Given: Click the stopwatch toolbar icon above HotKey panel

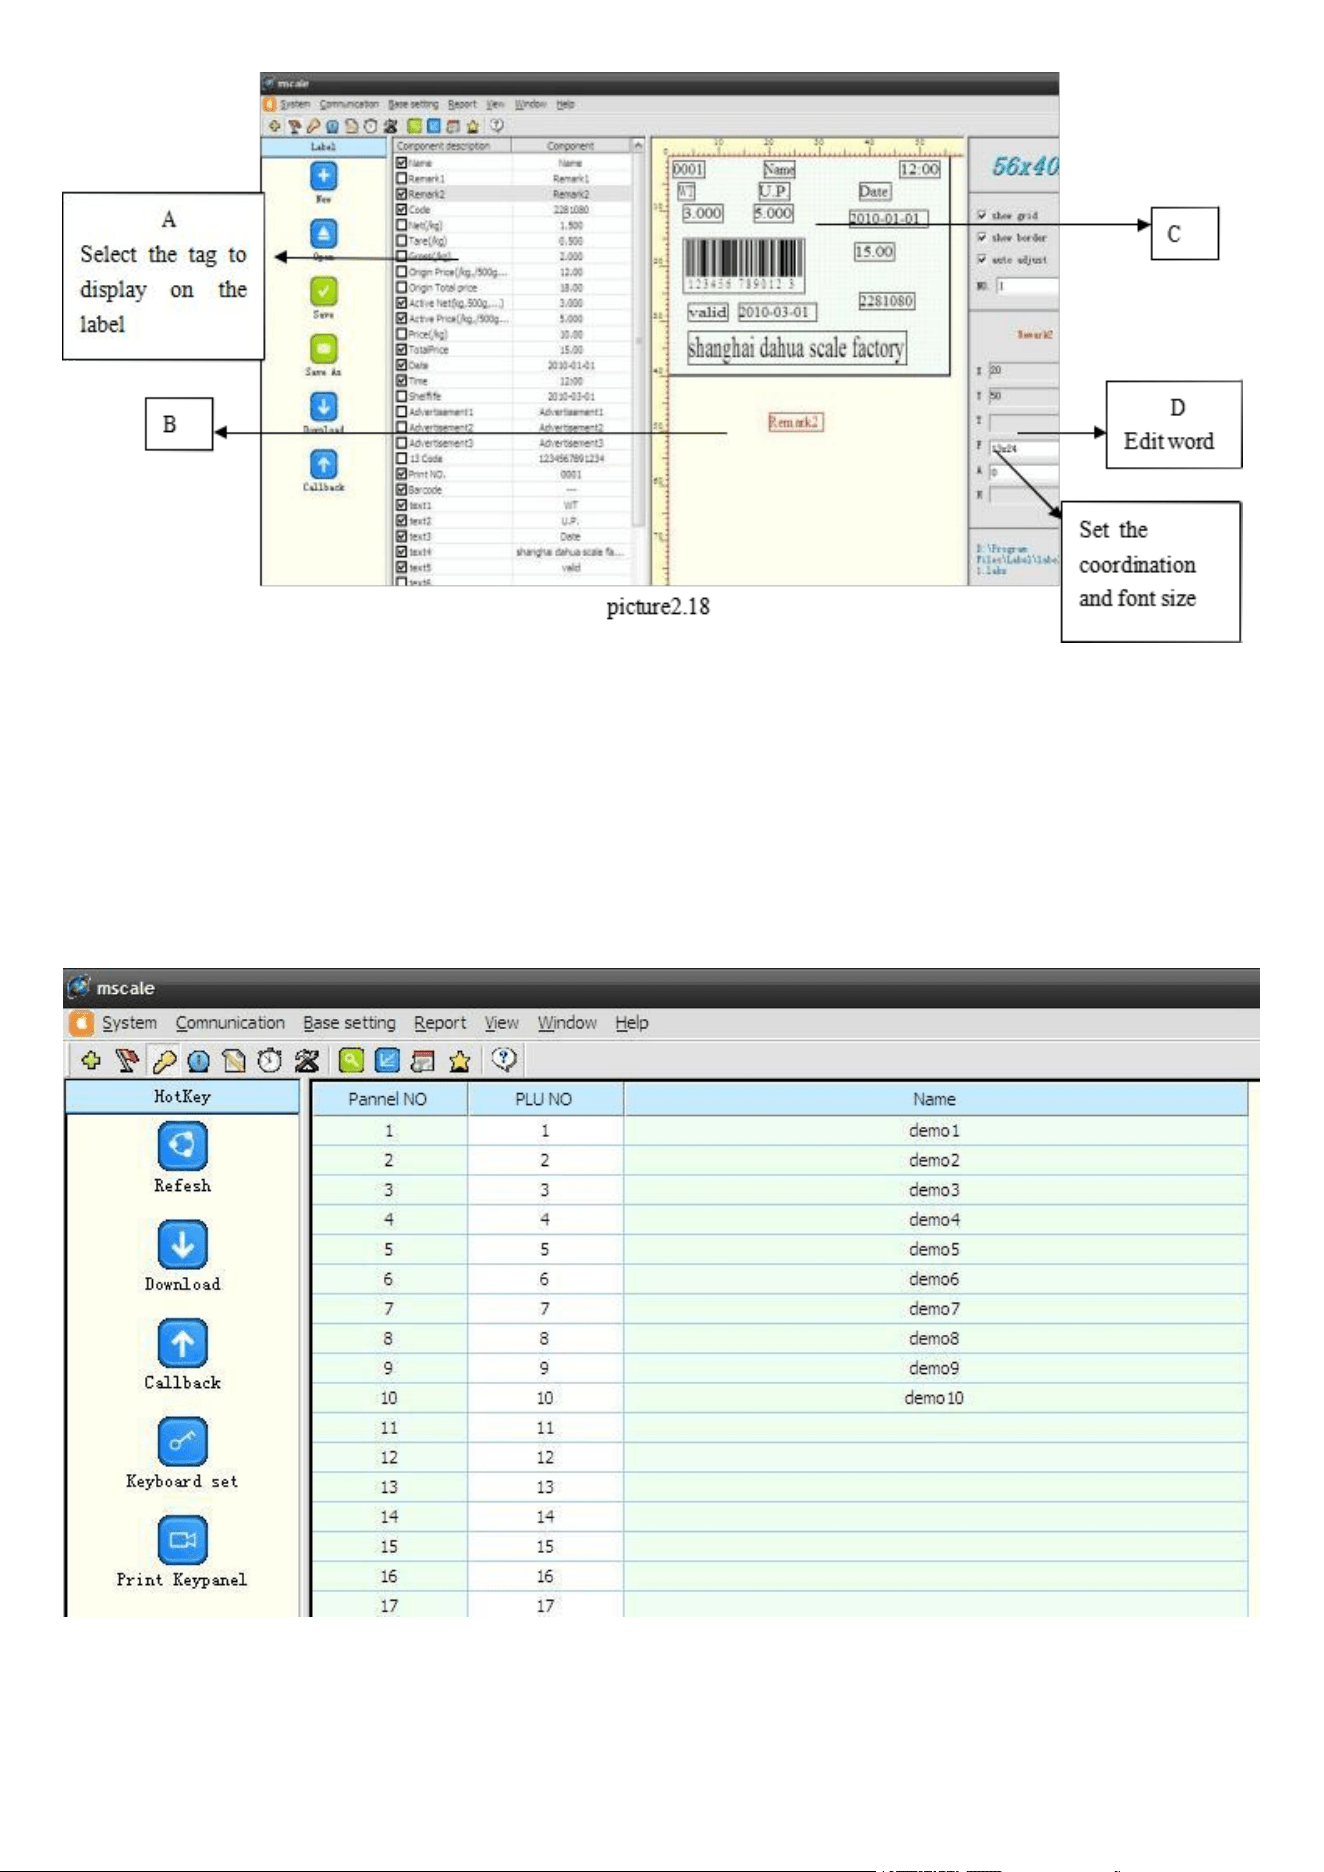Looking at the screenshot, I should pyautogui.click(x=270, y=1060).
